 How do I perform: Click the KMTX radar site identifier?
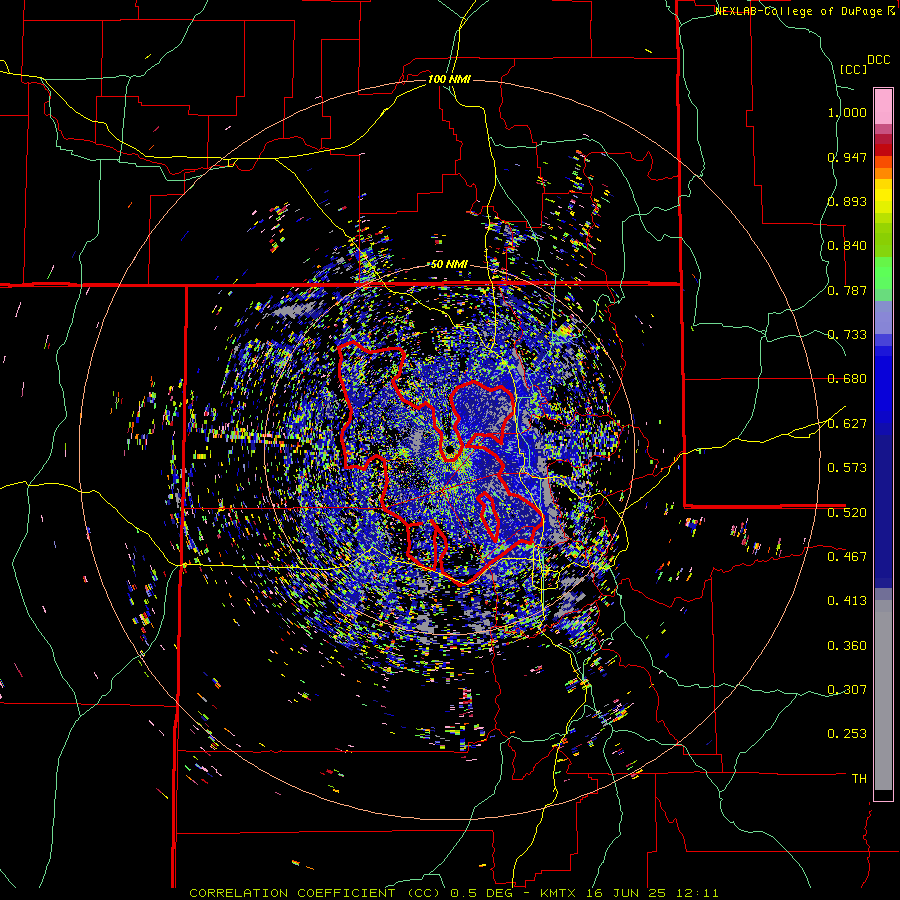click(560, 893)
